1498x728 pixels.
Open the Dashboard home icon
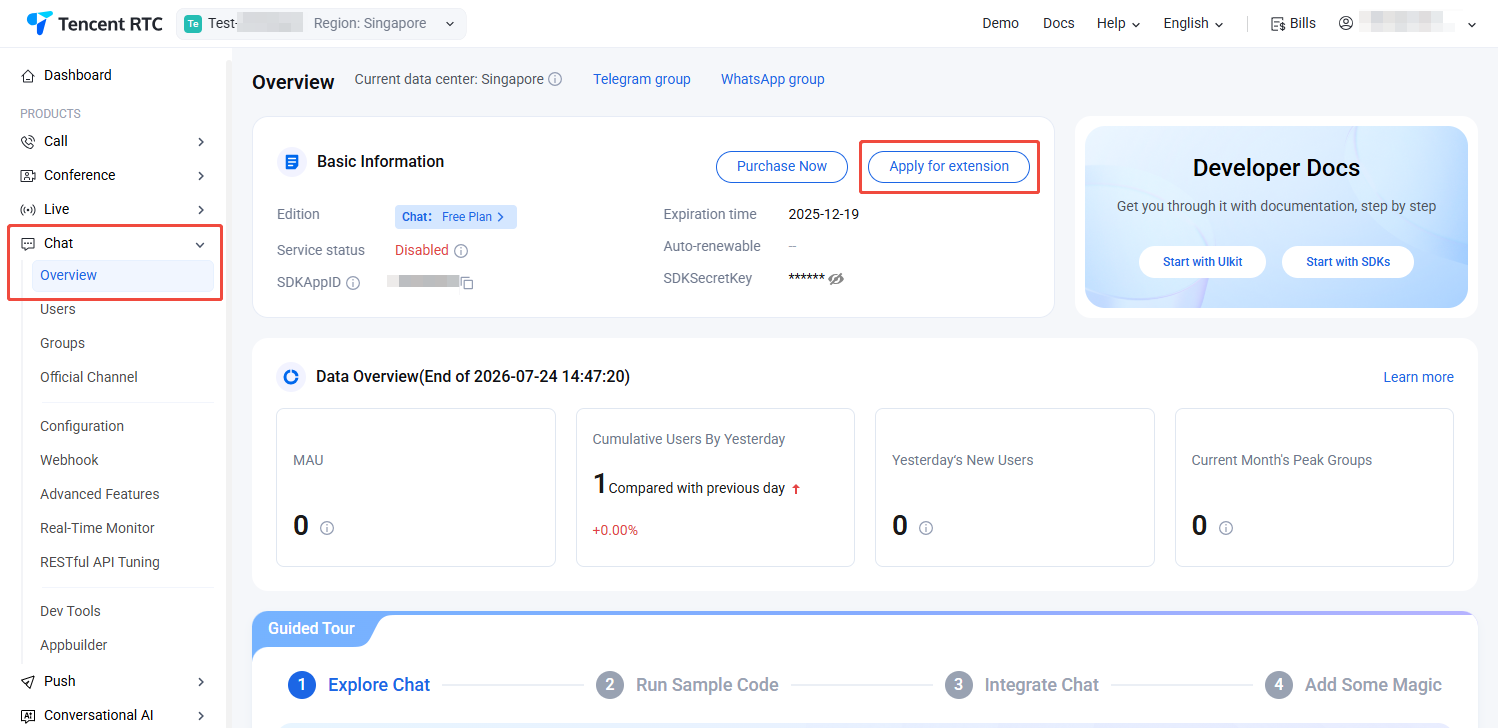[x=28, y=76]
